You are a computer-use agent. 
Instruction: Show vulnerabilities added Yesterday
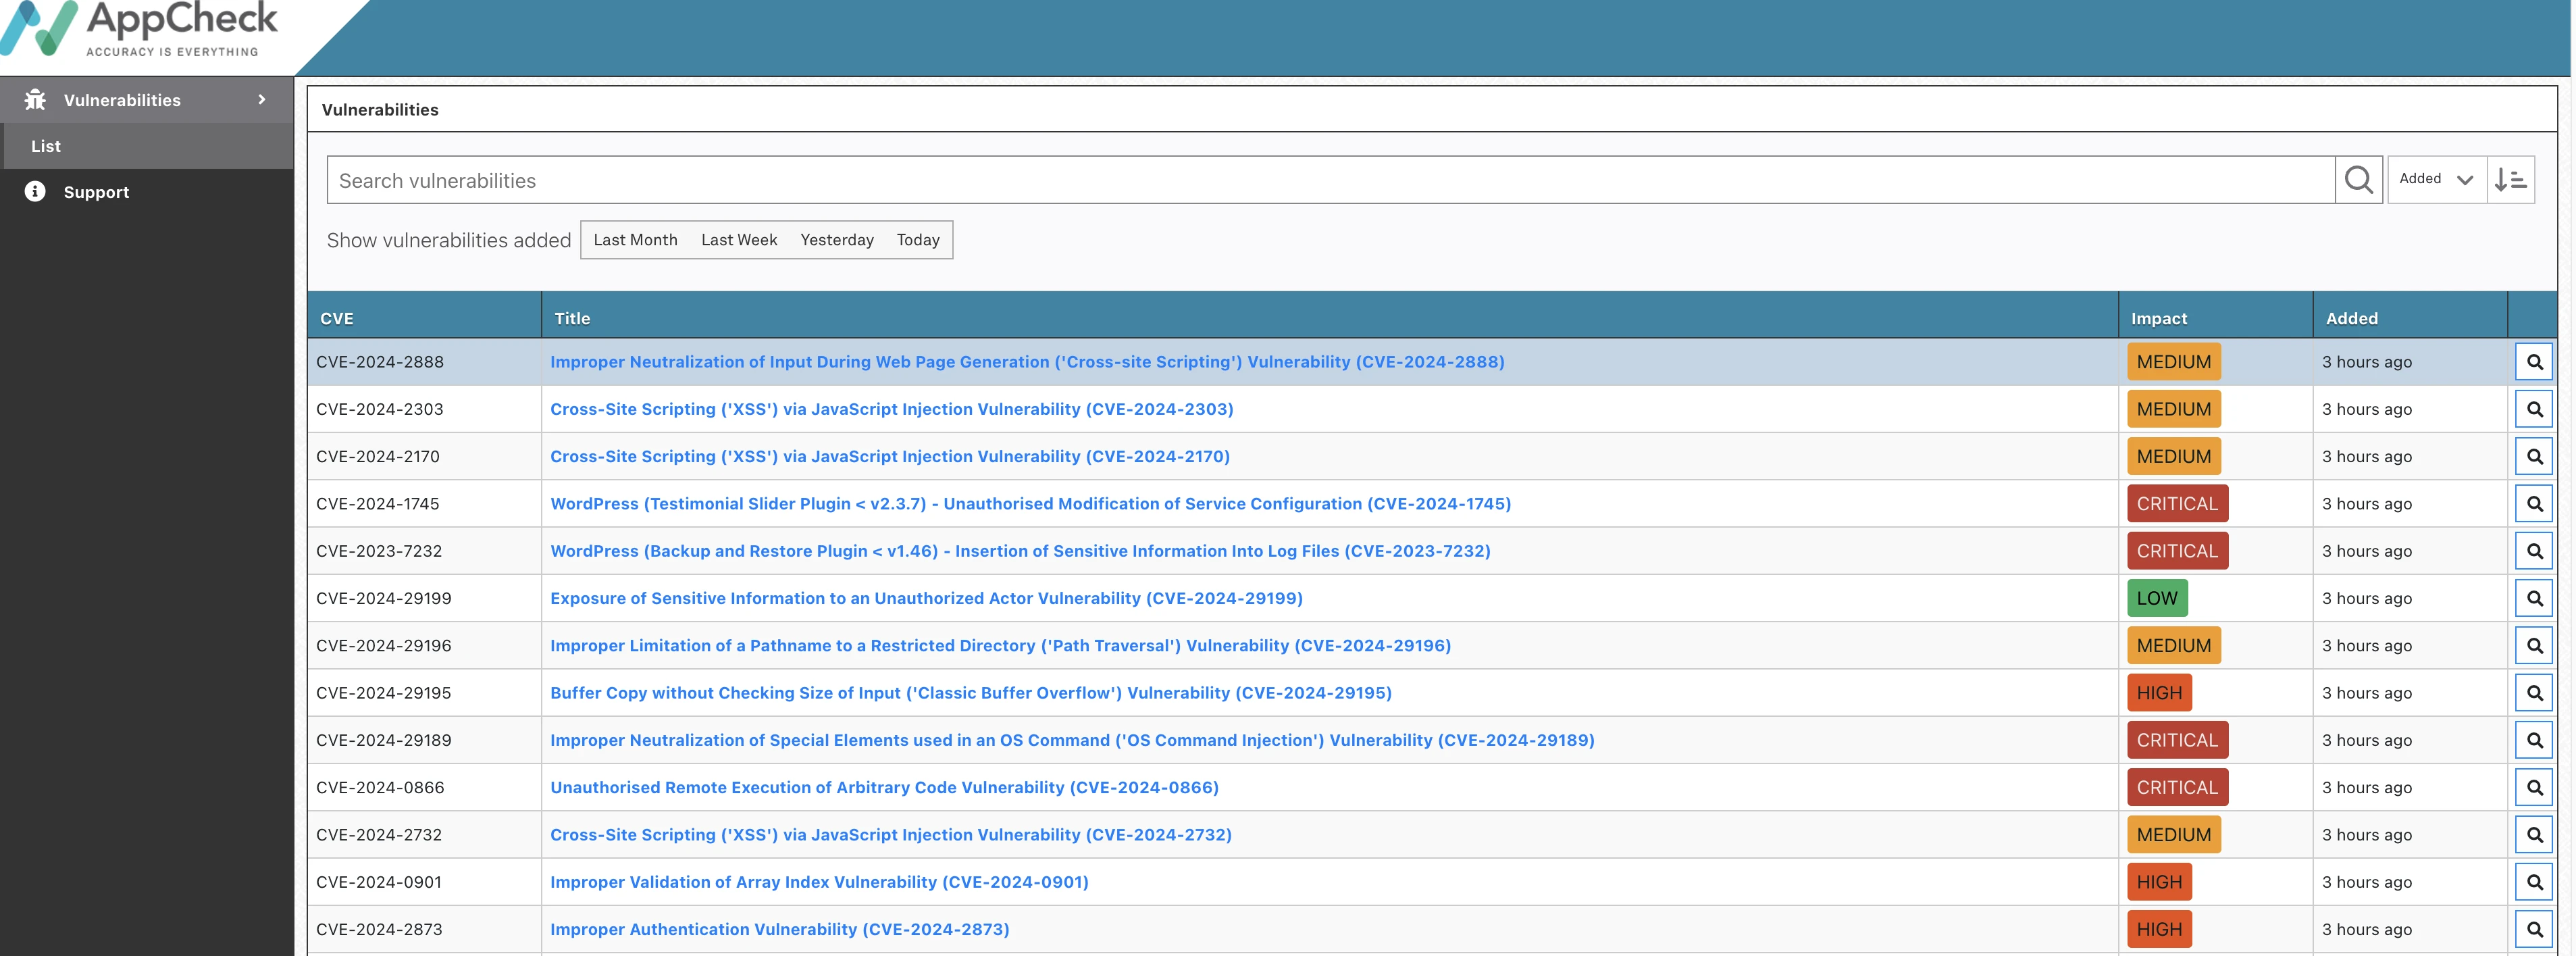pos(837,240)
